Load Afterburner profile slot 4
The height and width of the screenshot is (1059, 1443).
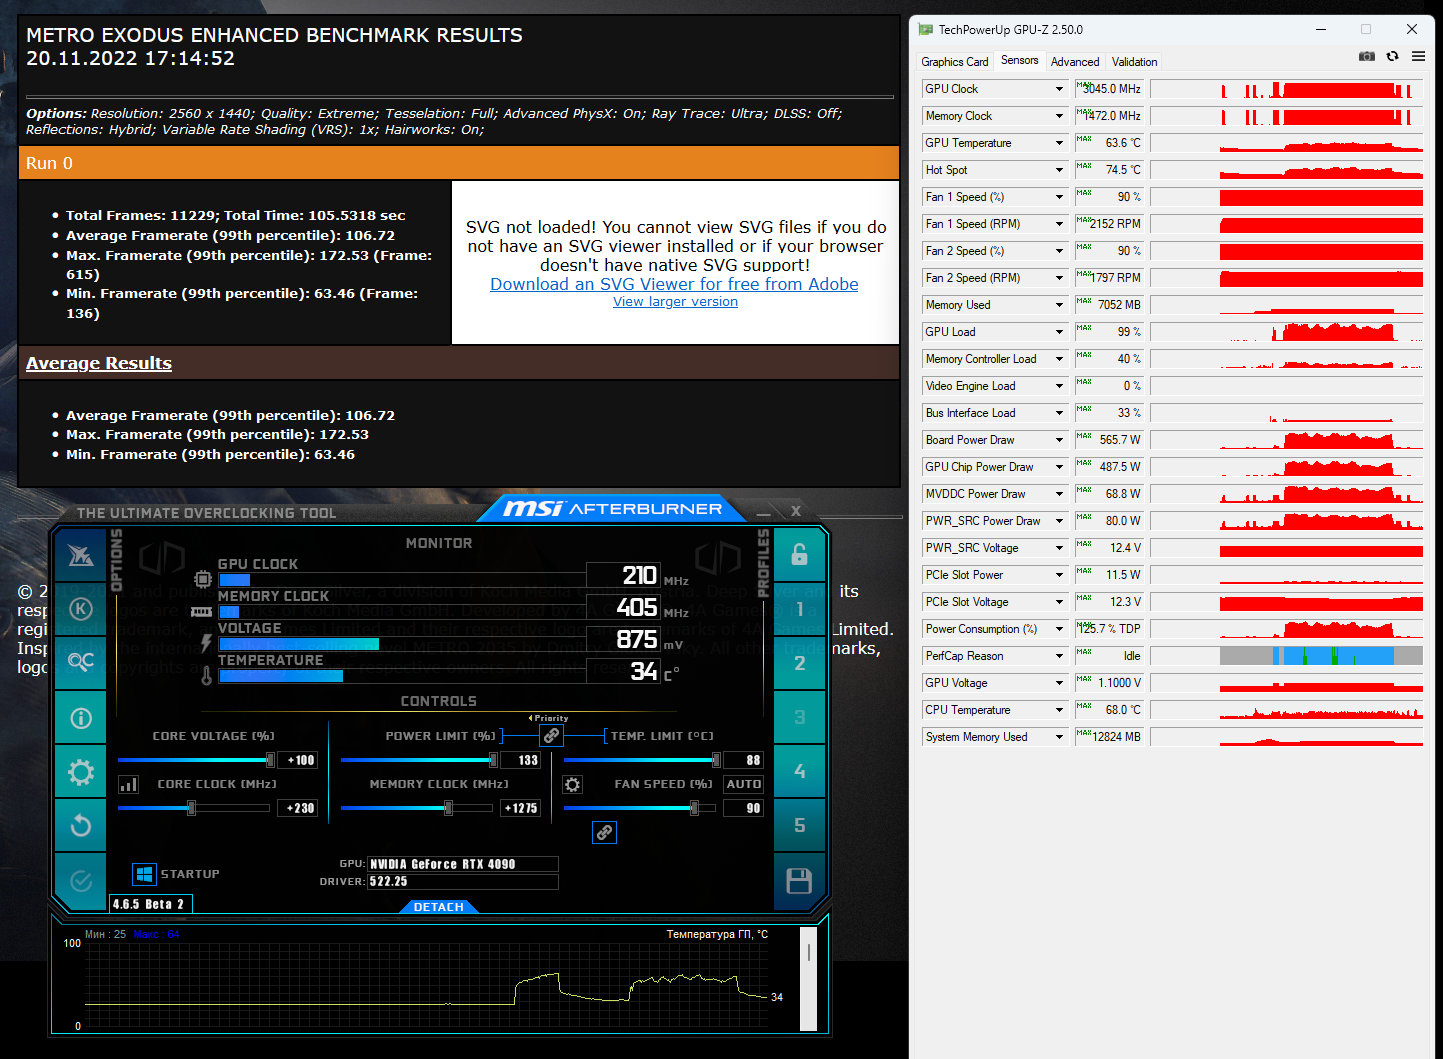[799, 771]
